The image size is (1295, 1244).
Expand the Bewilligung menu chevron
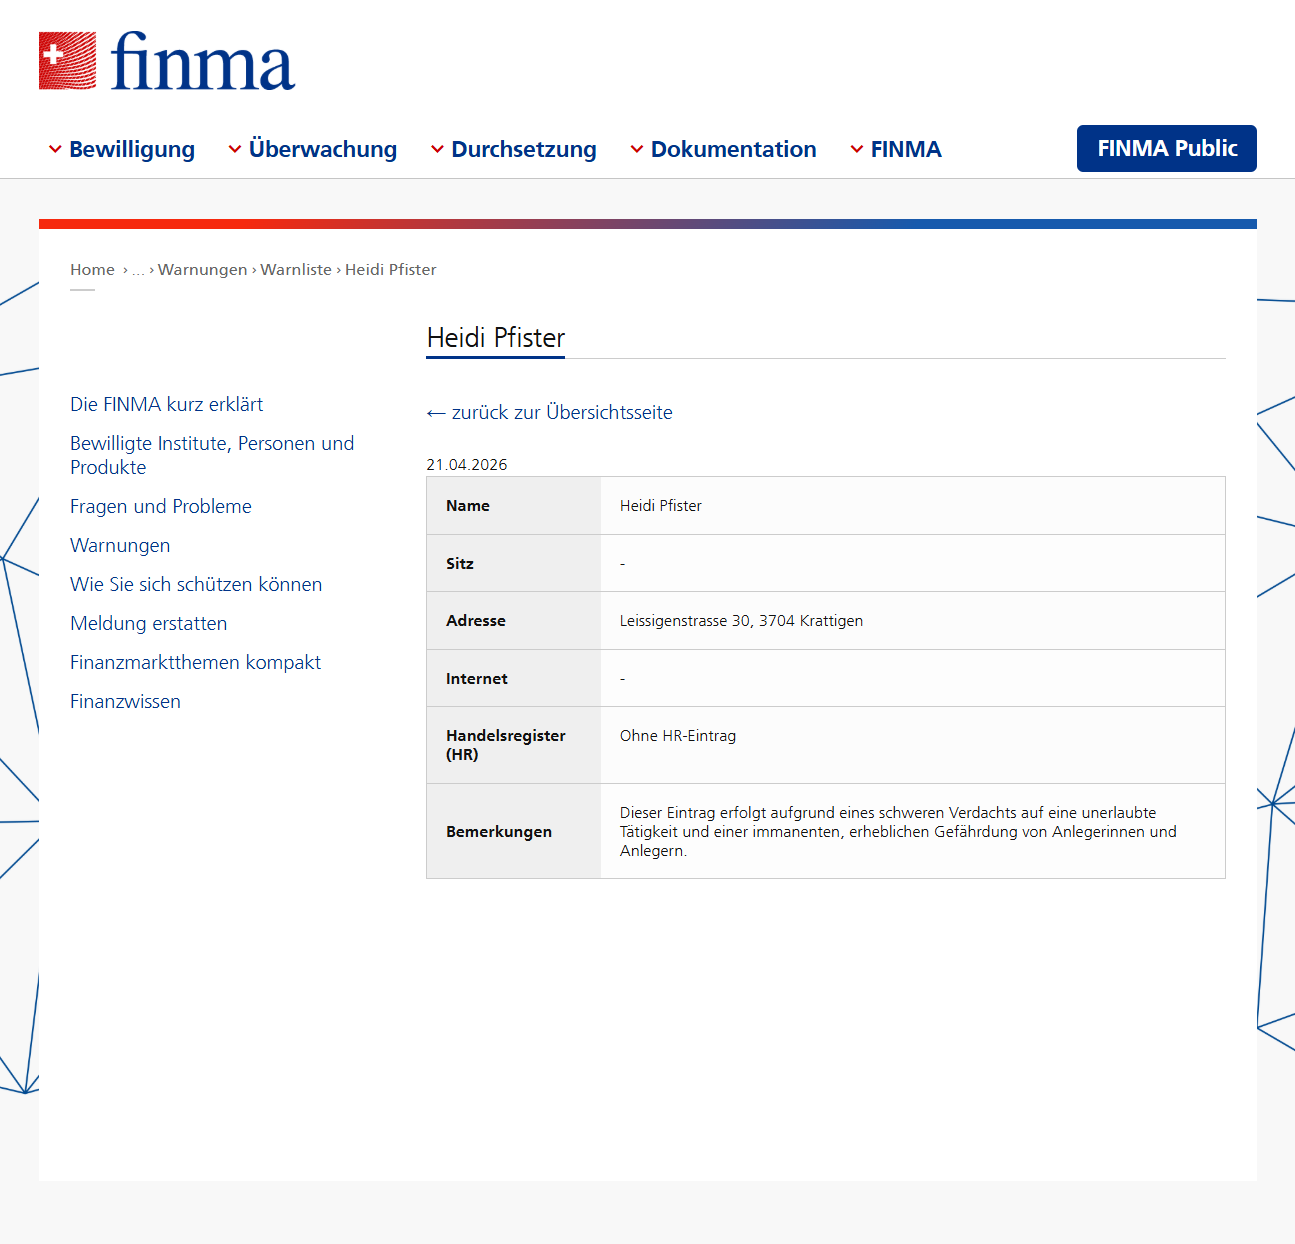point(55,149)
